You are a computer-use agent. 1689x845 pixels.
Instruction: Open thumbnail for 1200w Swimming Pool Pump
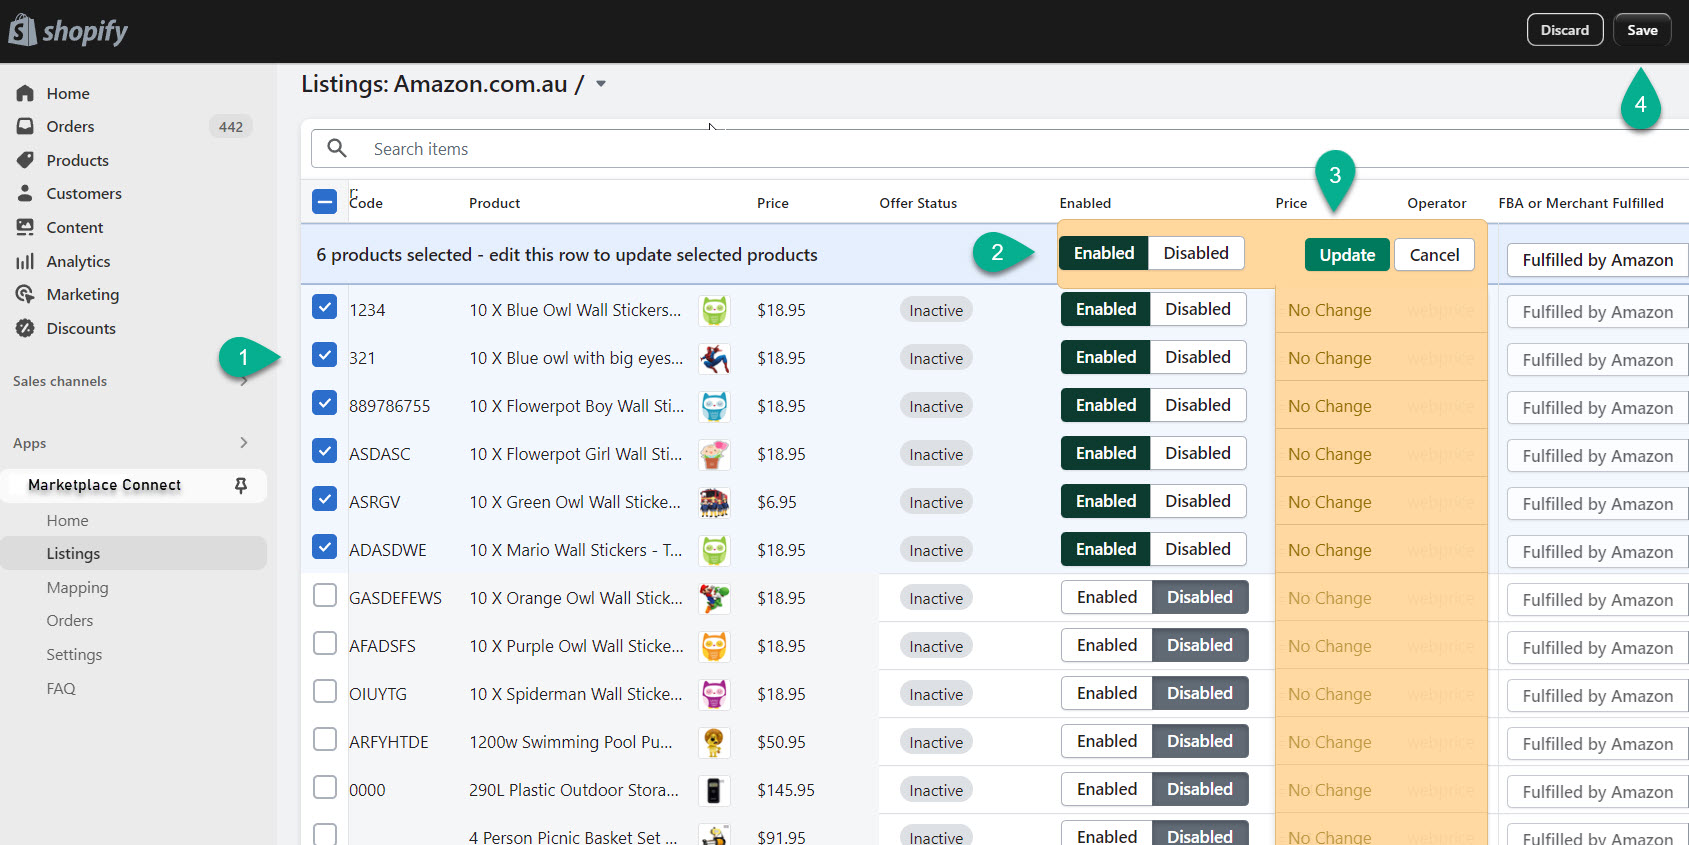pos(714,742)
